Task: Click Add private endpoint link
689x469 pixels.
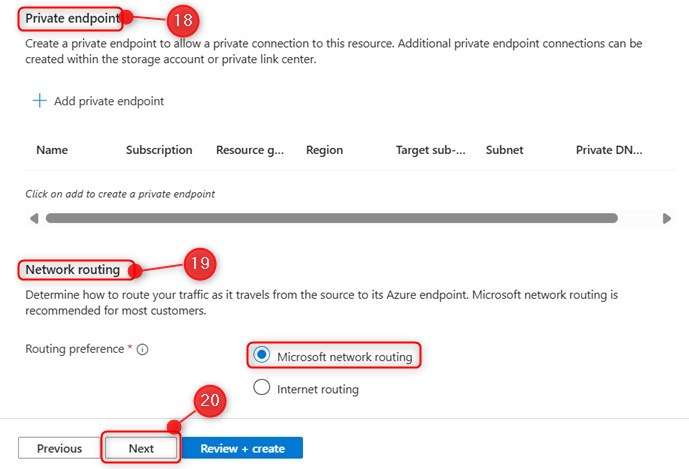Action: coord(109,101)
